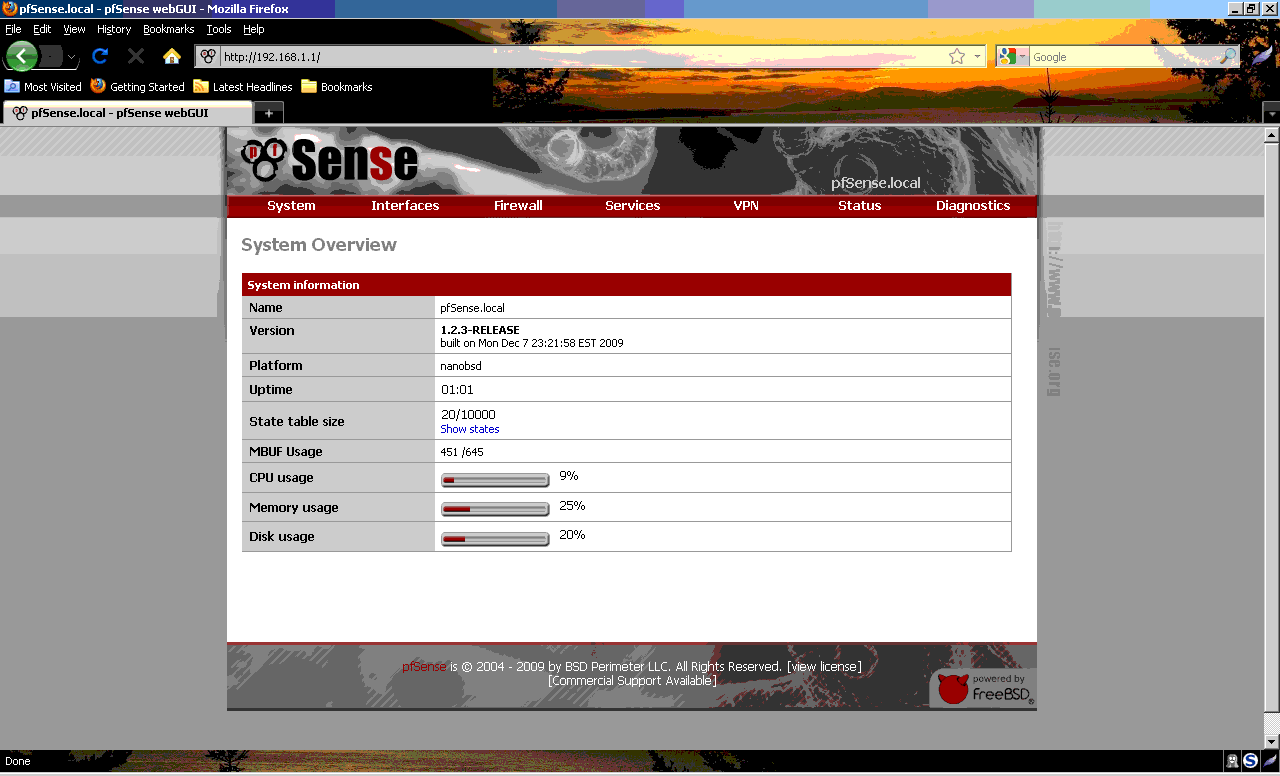Click the 451 /645 MBUF usage value

[462, 452]
